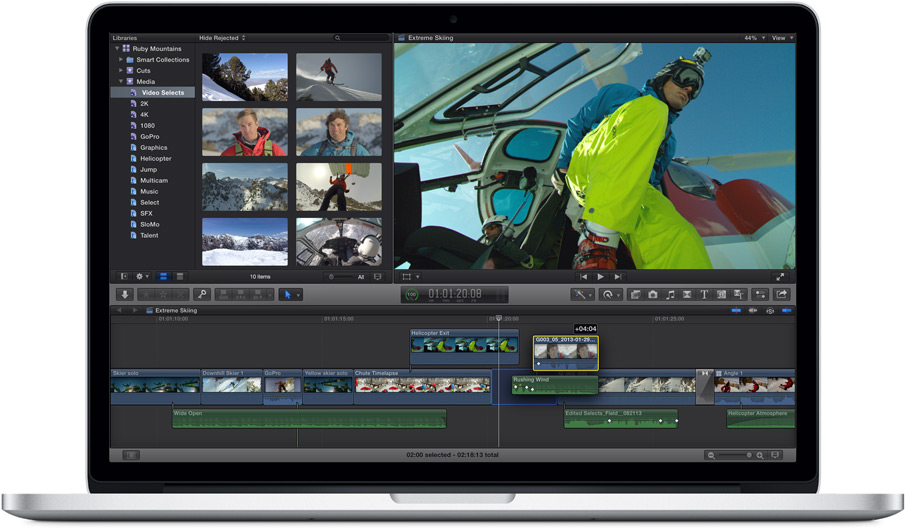Collapse the Ruby Mountains library
Image resolution: width=905 pixels, height=530 pixels.
(x=117, y=48)
